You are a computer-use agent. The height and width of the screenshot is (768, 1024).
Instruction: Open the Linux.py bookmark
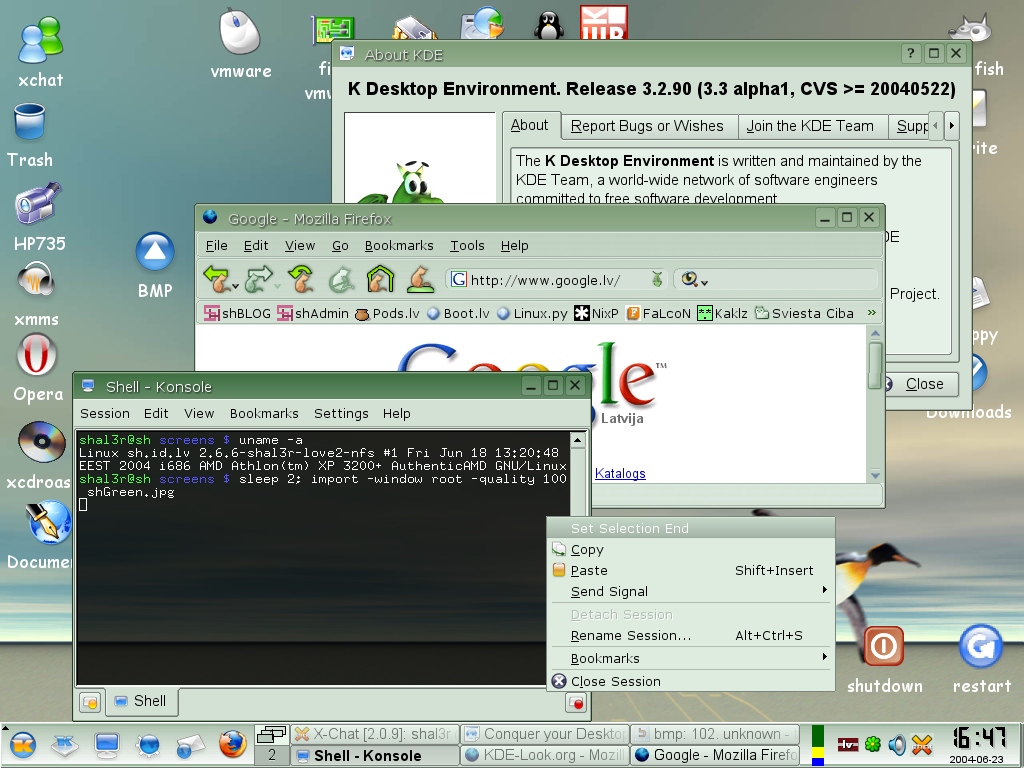coord(532,313)
